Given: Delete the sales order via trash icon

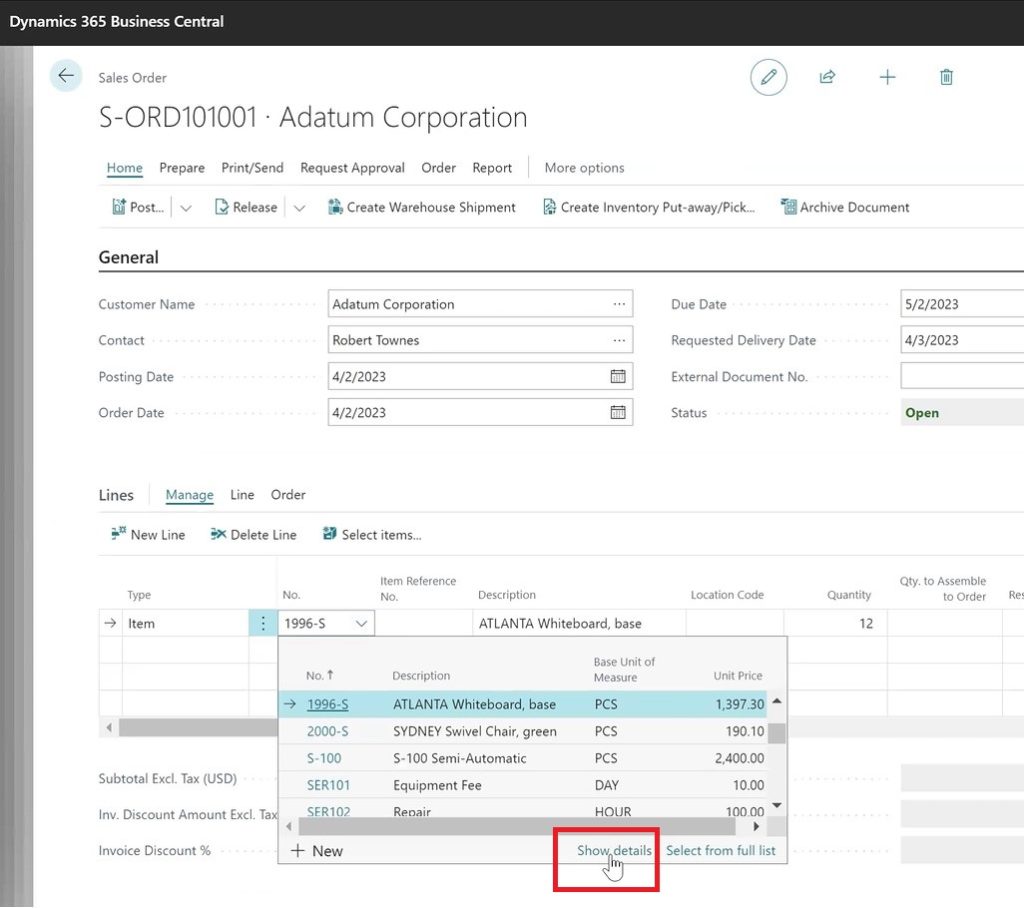Looking at the screenshot, I should 946,77.
